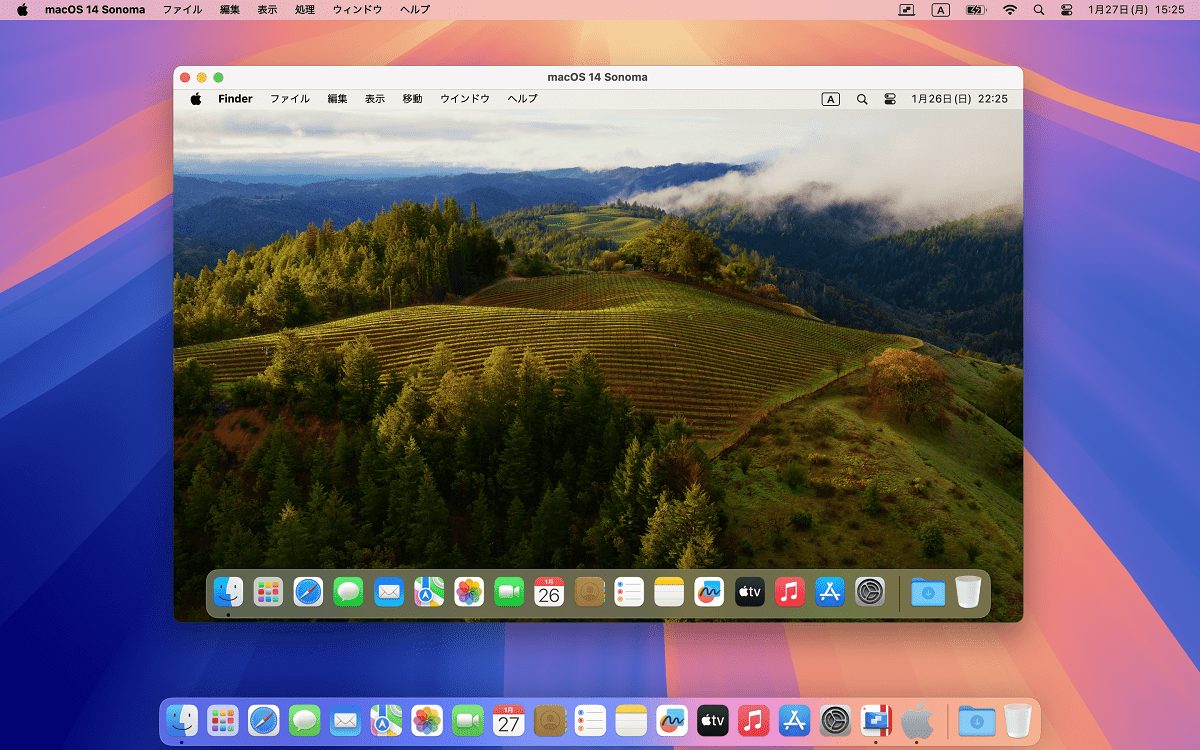This screenshot has width=1200, height=750.
Task: Open Maps in the guest VM dock
Action: click(x=429, y=592)
